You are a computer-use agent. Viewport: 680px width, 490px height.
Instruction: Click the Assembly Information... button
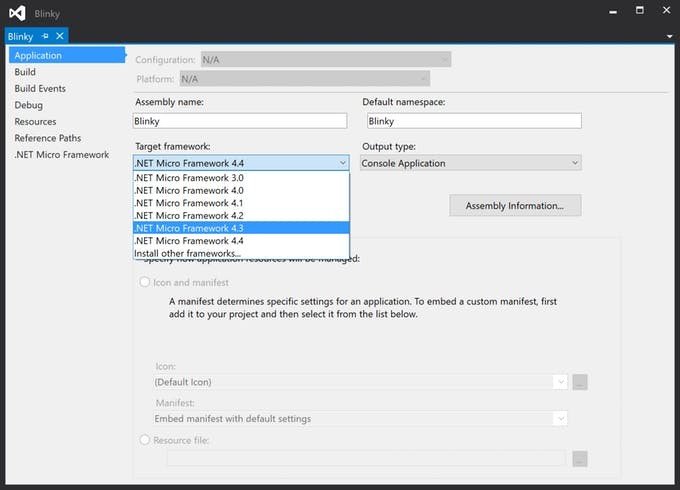(x=515, y=206)
